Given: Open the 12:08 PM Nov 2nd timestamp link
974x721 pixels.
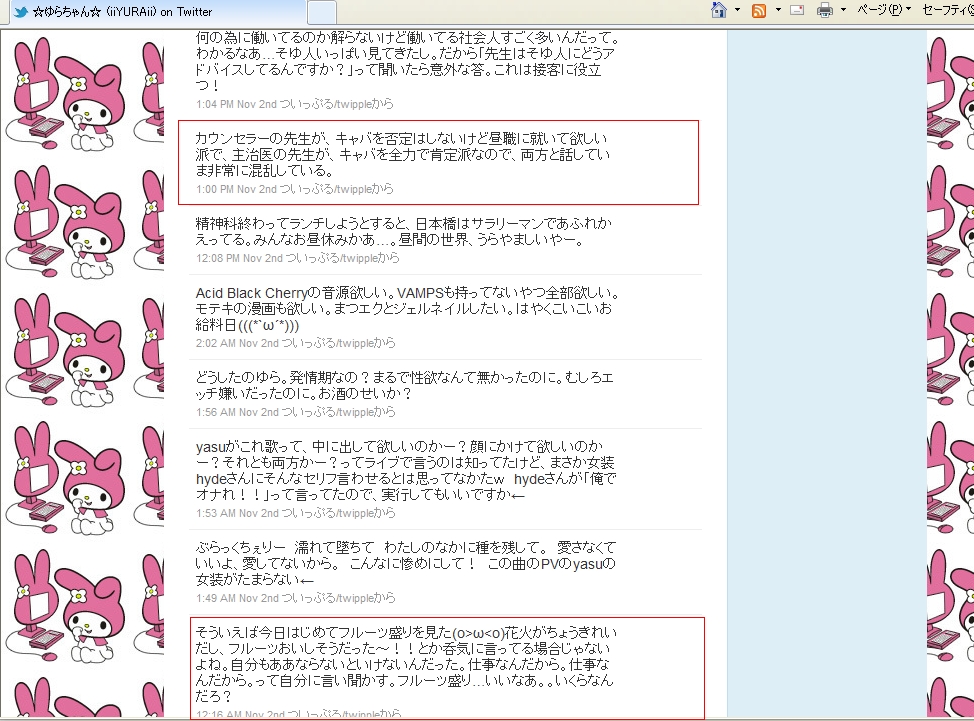Looking at the screenshot, I should (x=239, y=258).
